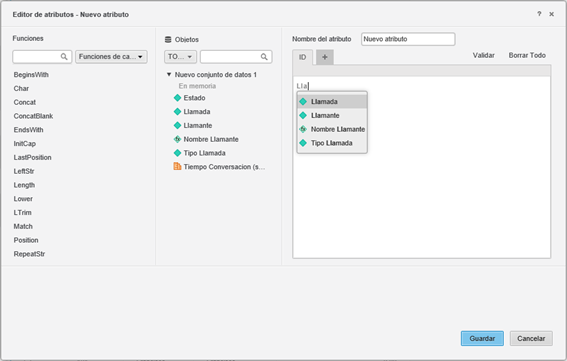Click Borrar Todo to clear expression
Screen dimensions: 567x361
pyautogui.click(x=527, y=55)
